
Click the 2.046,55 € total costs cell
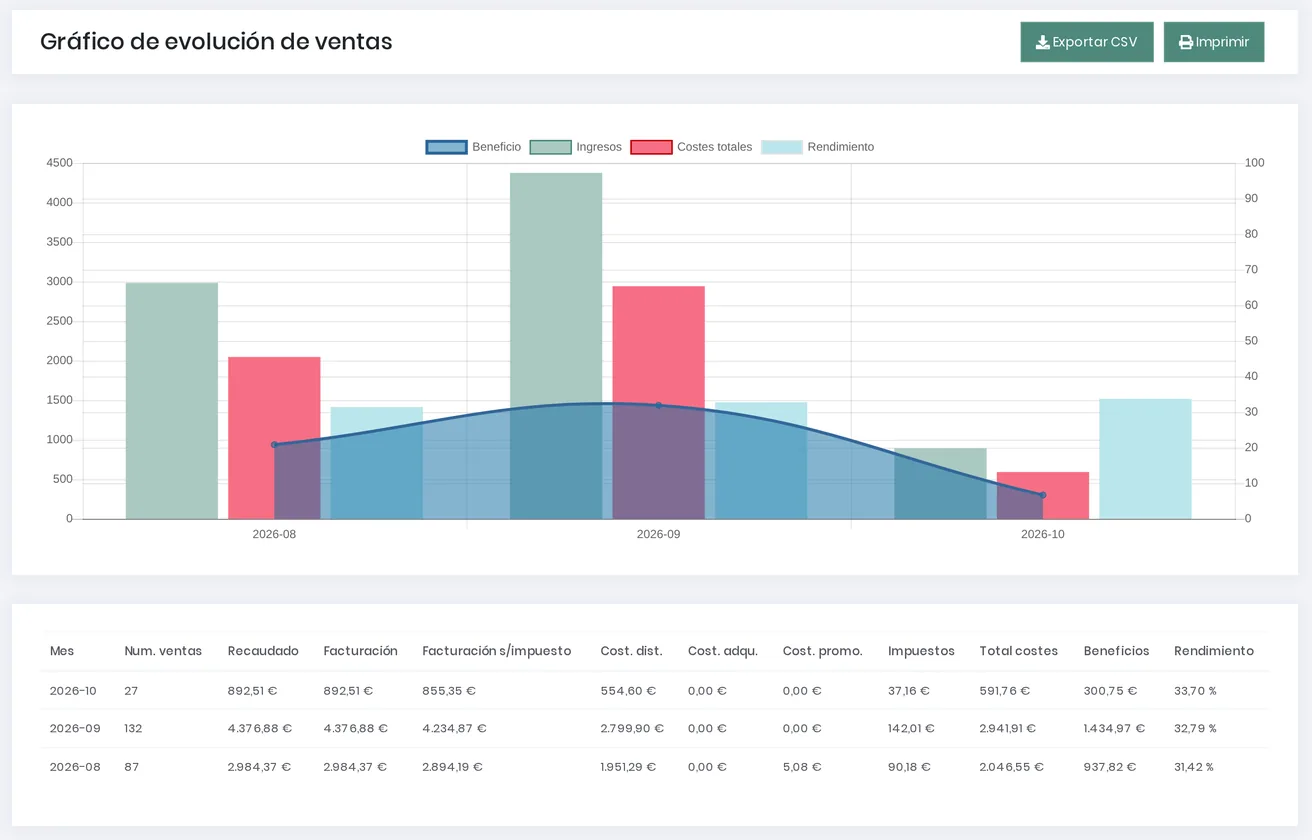pyautogui.click(x=1012, y=767)
